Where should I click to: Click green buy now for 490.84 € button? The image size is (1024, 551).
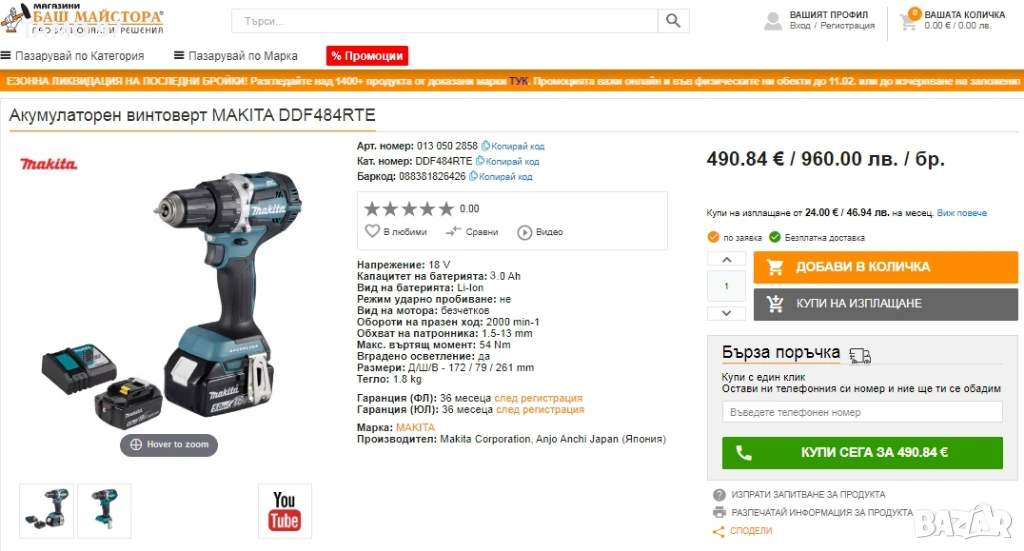(x=862, y=452)
